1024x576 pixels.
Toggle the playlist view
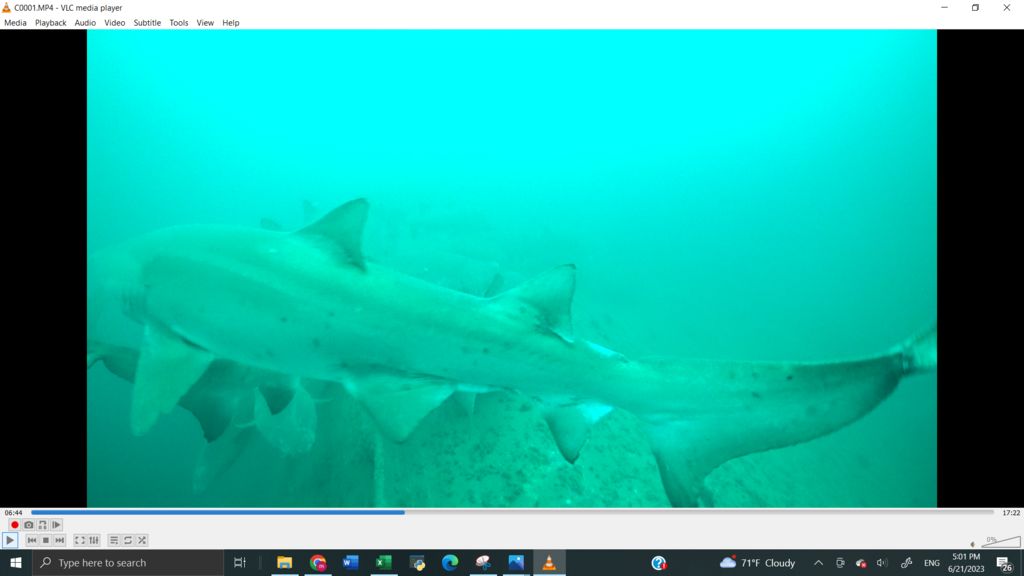[x=114, y=540]
